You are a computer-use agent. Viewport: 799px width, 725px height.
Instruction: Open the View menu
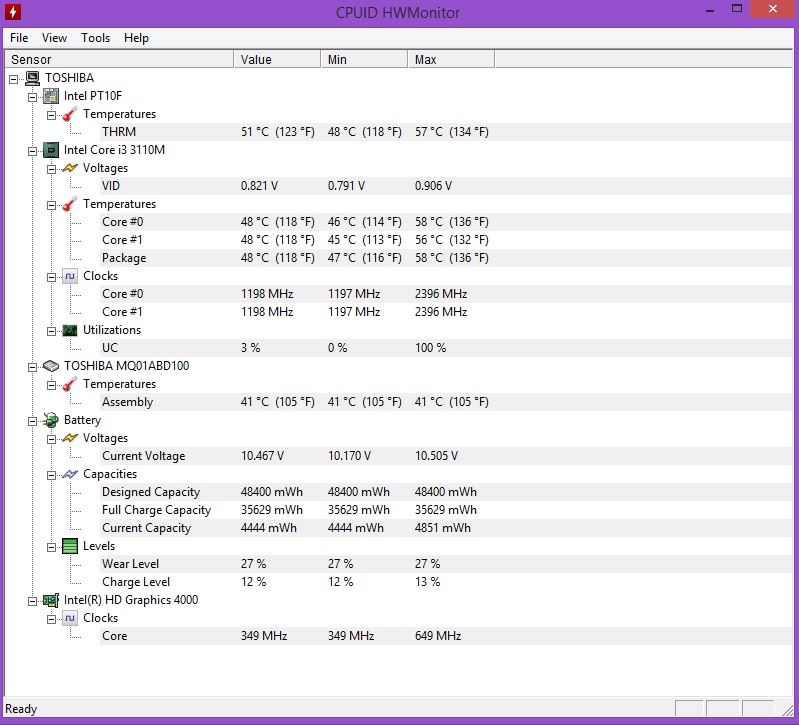[x=55, y=38]
